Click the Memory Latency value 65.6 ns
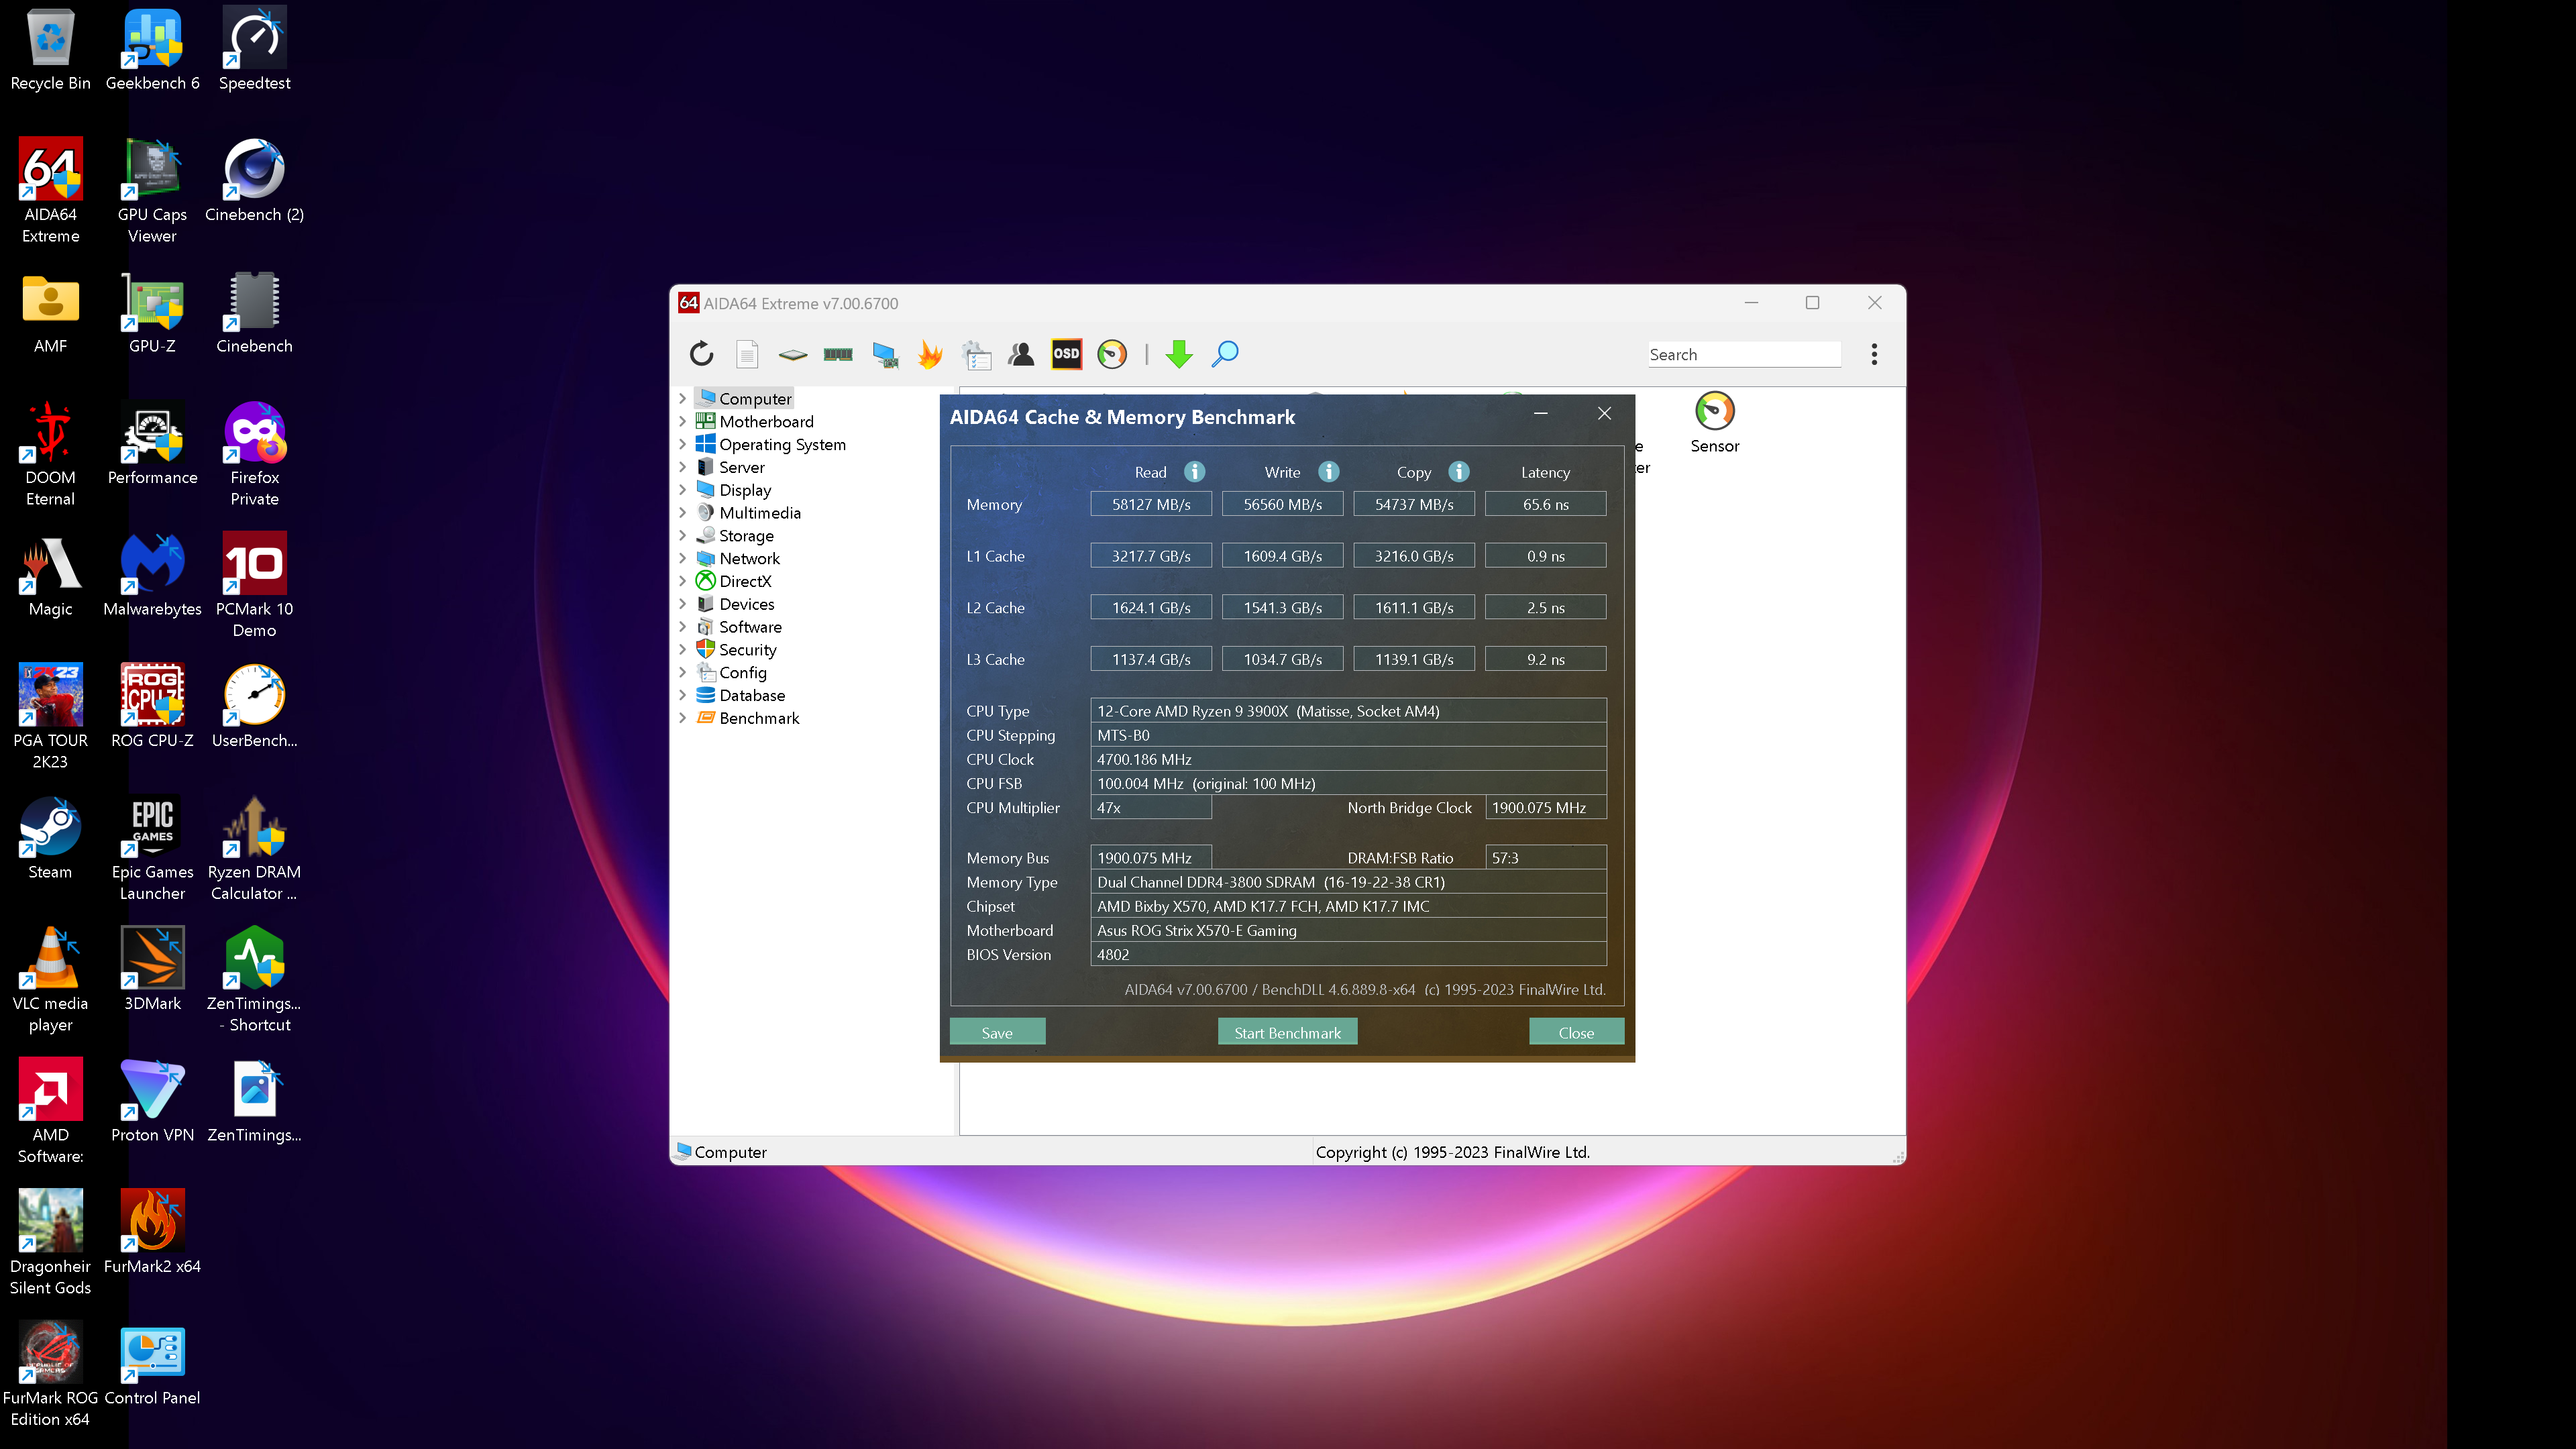Screen dimensions: 2576x1449 pyautogui.click(x=1545, y=504)
